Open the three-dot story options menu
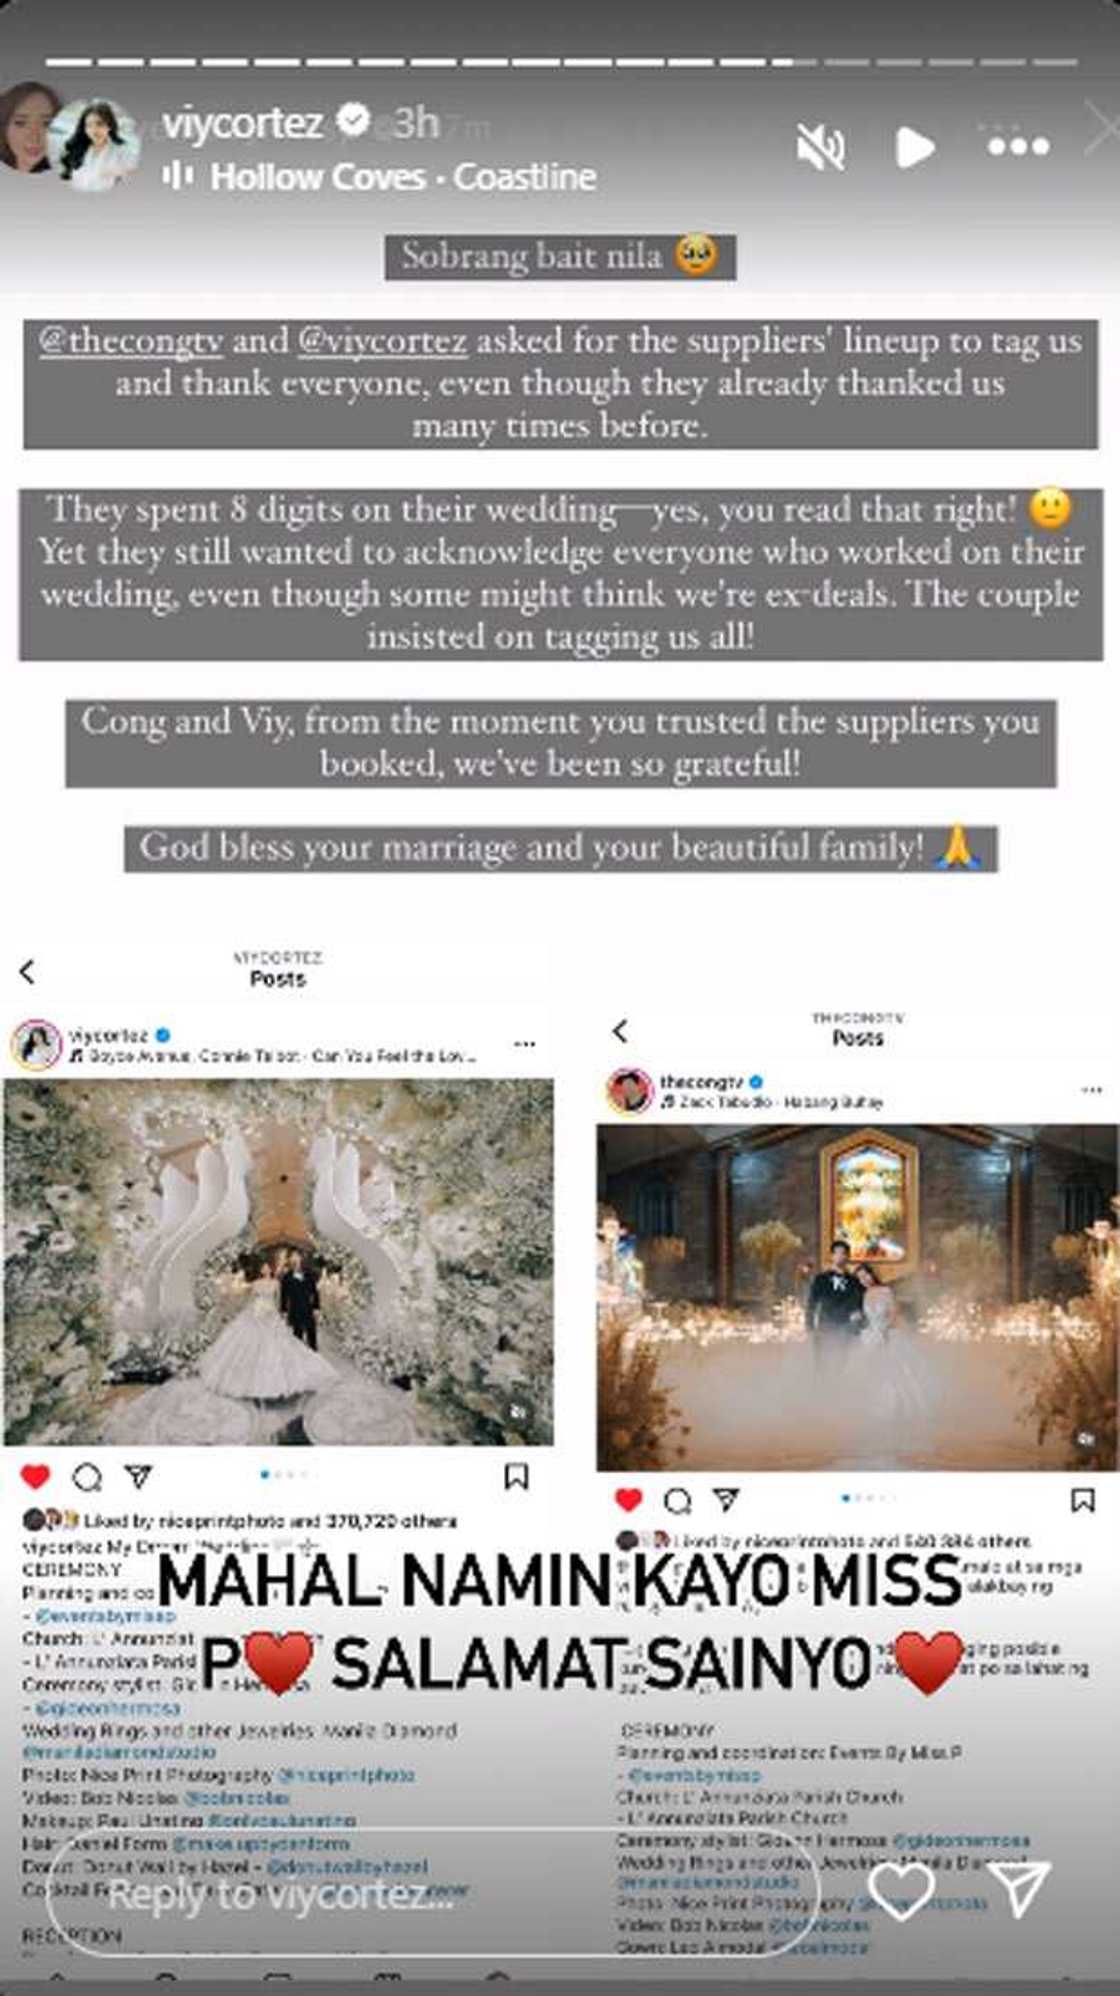The height and width of the screenshot is (1996, 1120). [x=1018, y=146]
